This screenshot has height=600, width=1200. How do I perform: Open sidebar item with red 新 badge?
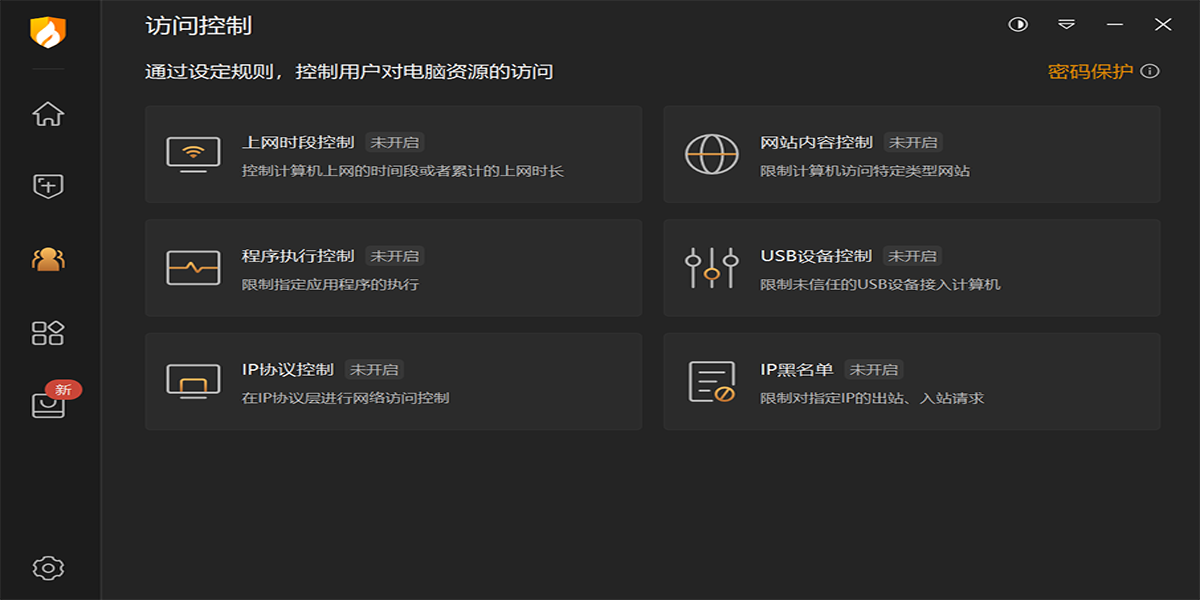[x=48, y=405]
